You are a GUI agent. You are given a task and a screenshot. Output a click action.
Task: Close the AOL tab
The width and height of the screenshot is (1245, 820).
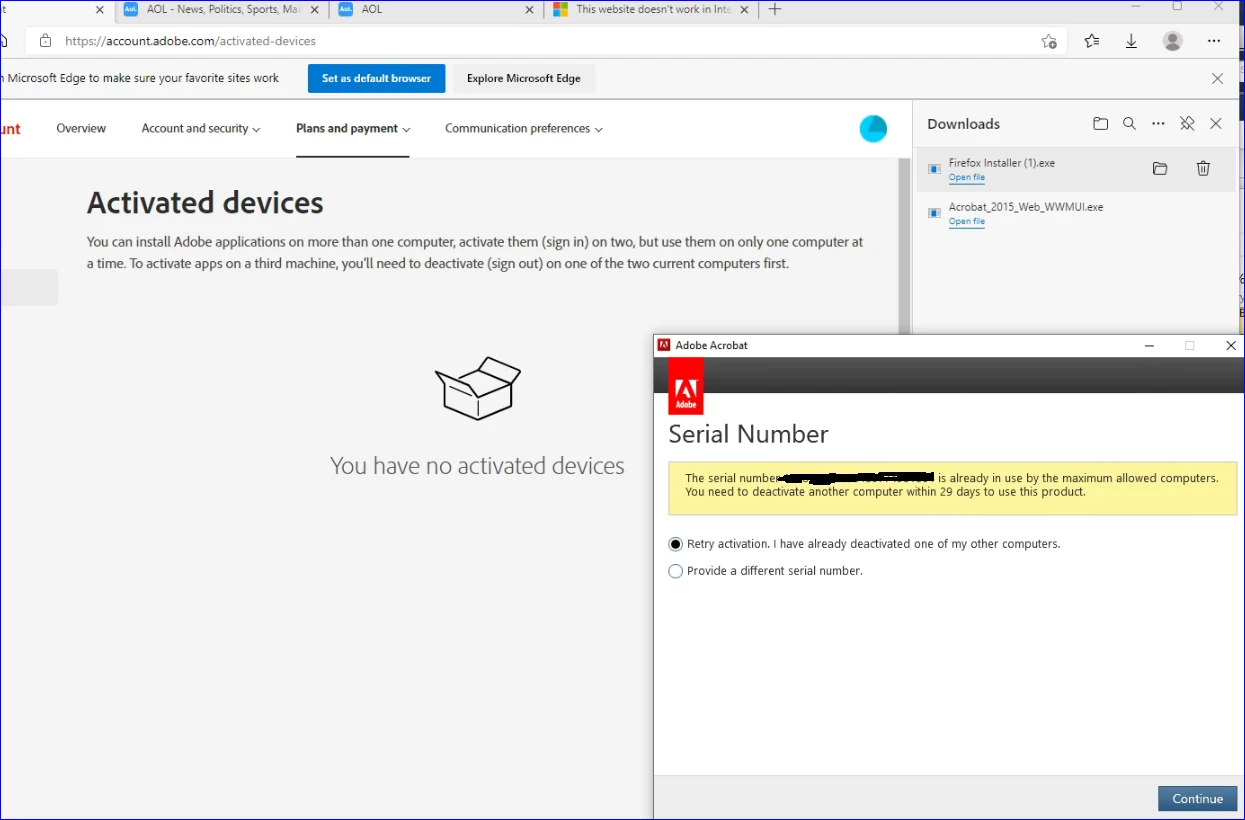tap(530, 9)
